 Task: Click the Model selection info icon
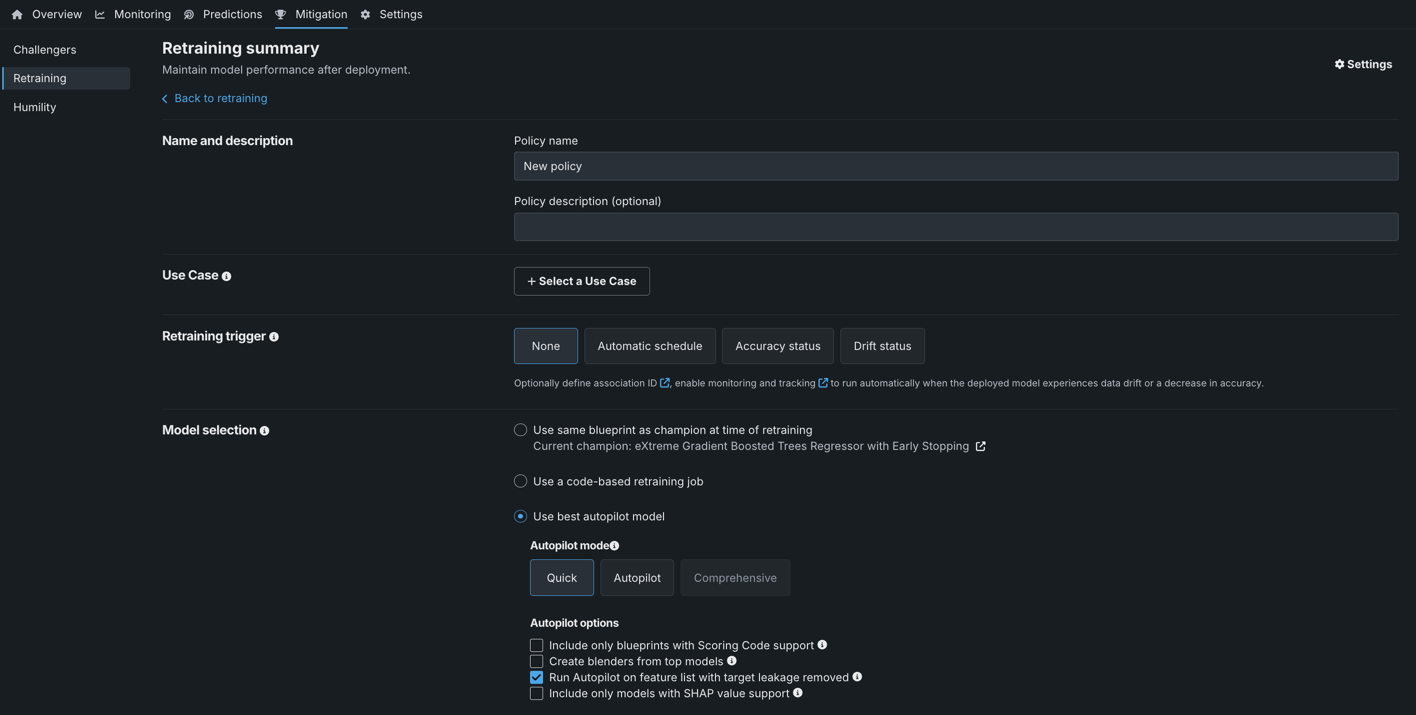265,431
